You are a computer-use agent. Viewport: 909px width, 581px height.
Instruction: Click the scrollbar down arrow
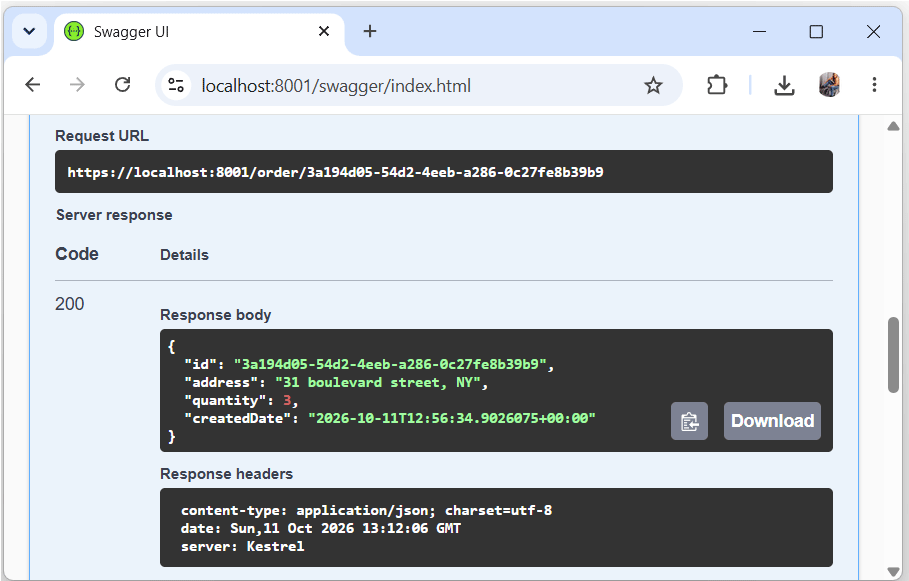pyautogui.click(x=893, y=571)
